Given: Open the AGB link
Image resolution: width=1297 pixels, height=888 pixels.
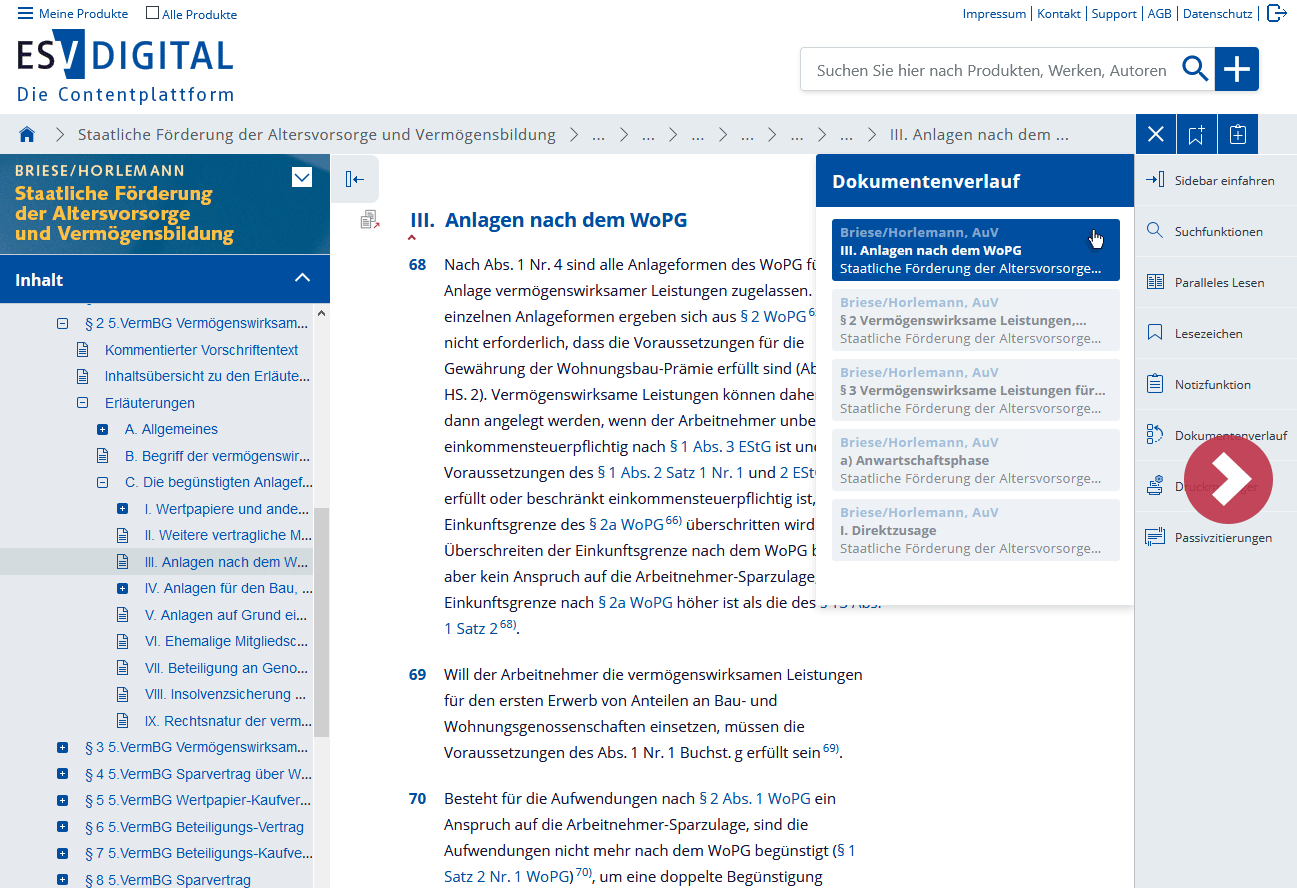Looking at the screenshot, I should click(1159, 14).
